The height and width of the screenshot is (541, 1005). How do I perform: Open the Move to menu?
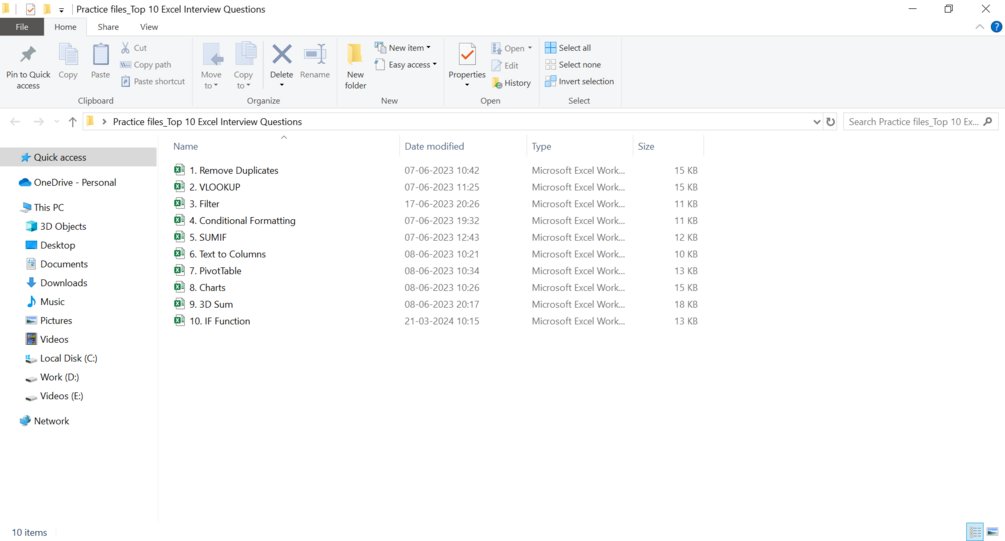point(211,67)
